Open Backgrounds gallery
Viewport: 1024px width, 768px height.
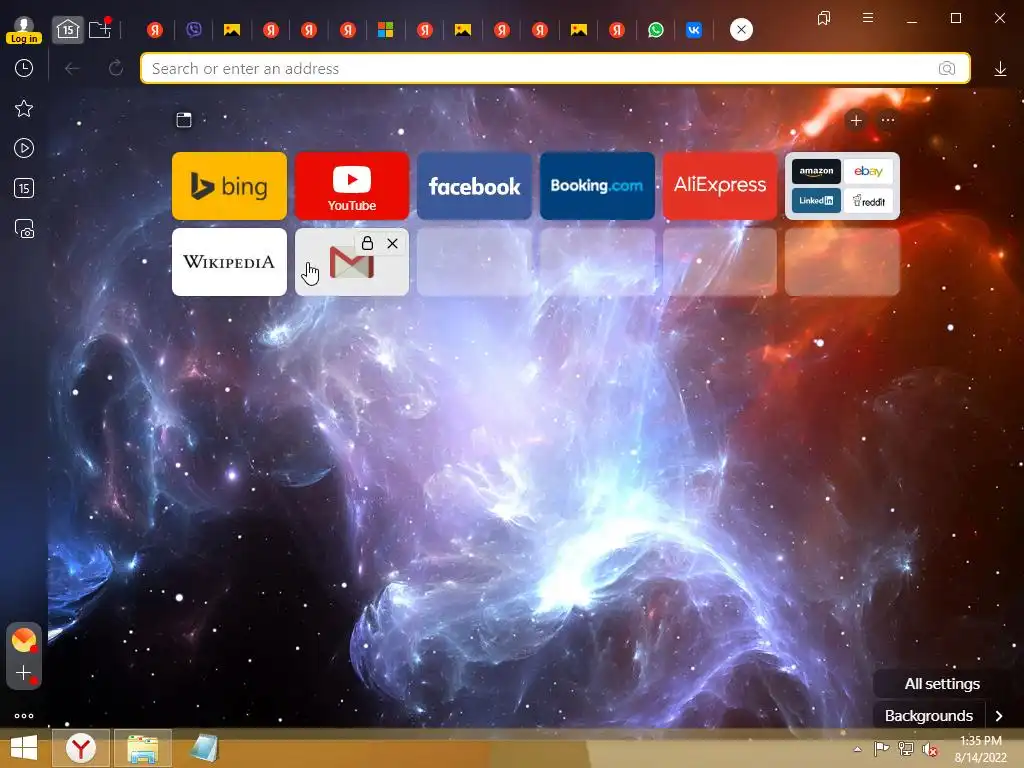click(929, 716)
